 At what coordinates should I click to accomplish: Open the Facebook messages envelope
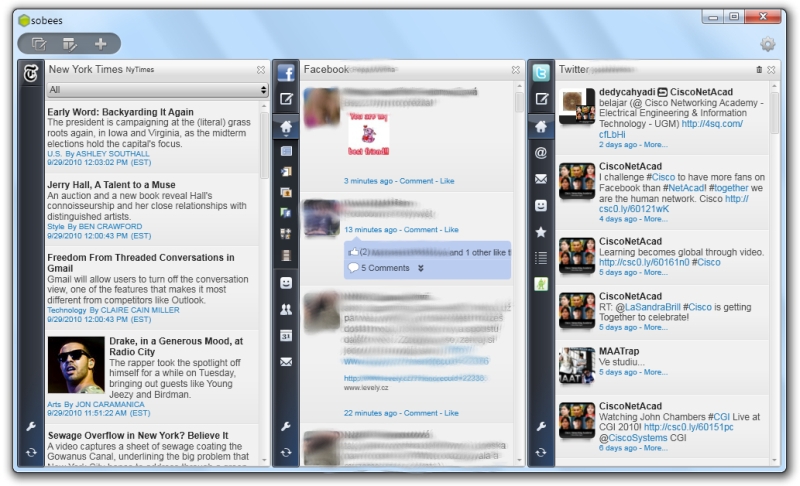286,362
